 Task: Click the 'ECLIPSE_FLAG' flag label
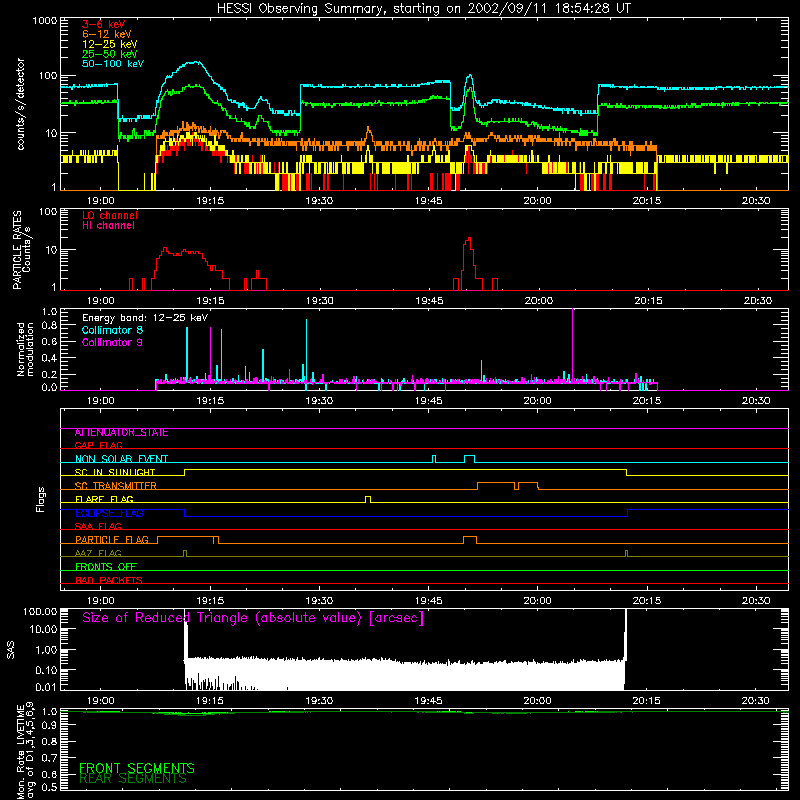click(109, 513)
